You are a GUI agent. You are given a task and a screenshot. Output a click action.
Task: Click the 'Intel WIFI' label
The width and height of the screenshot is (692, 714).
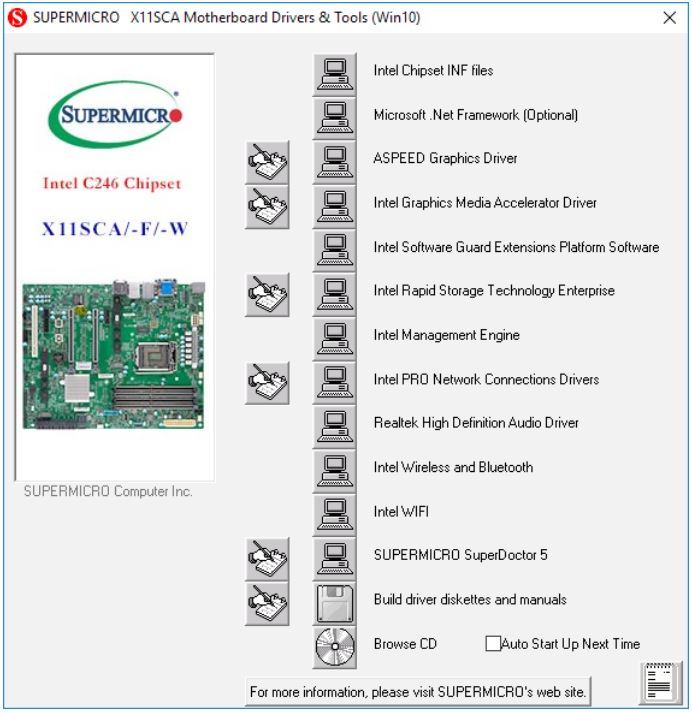(x=401, y=511)
